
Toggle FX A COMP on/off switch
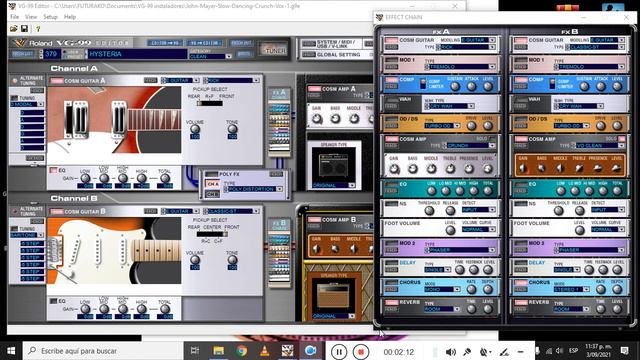[x=391, y=80]
